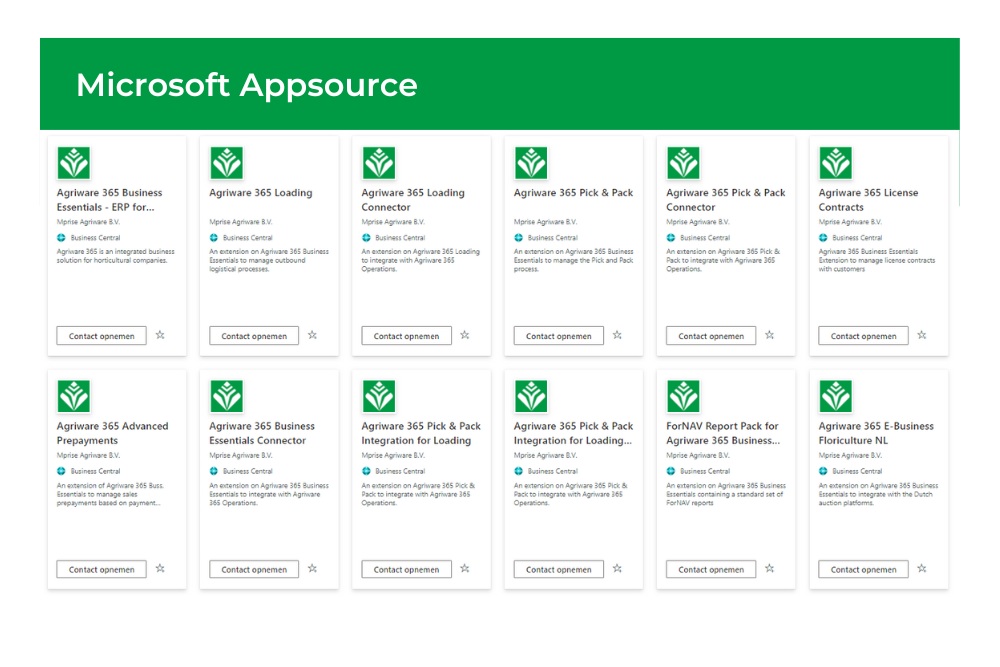Screen dimensions: 1000x667
Task: Click the Agriware 365 E-Business Floriculture NL icon
Action: (x=836, y=395)
